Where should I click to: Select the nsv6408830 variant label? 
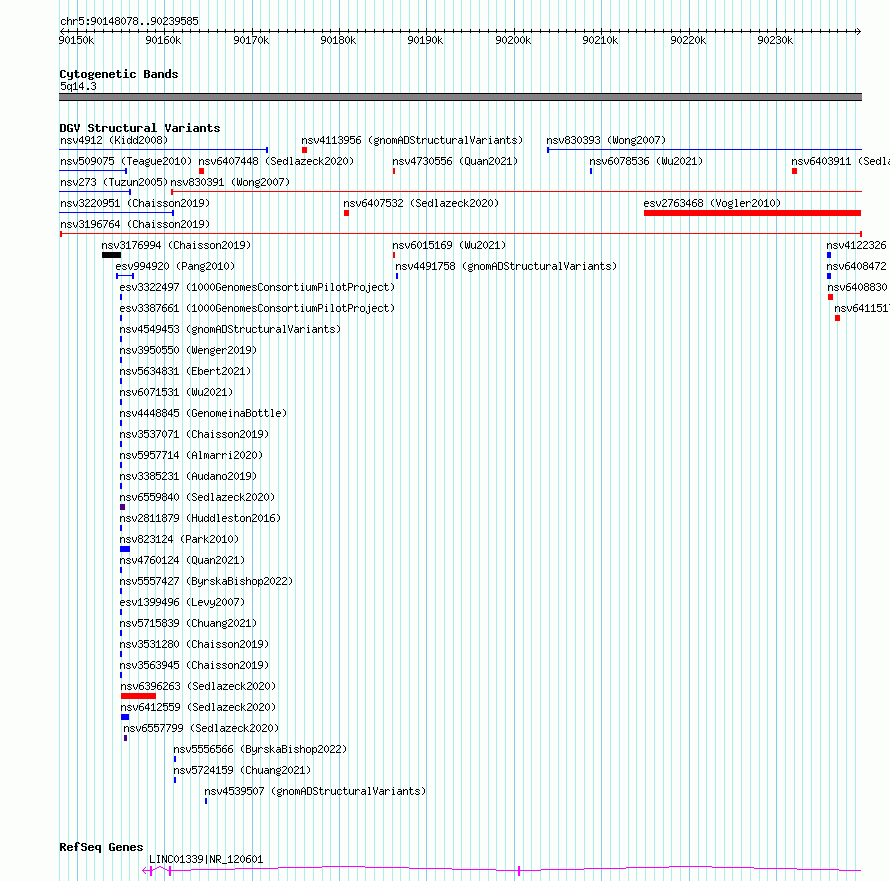pyautogui.click(x=857, y=287)
